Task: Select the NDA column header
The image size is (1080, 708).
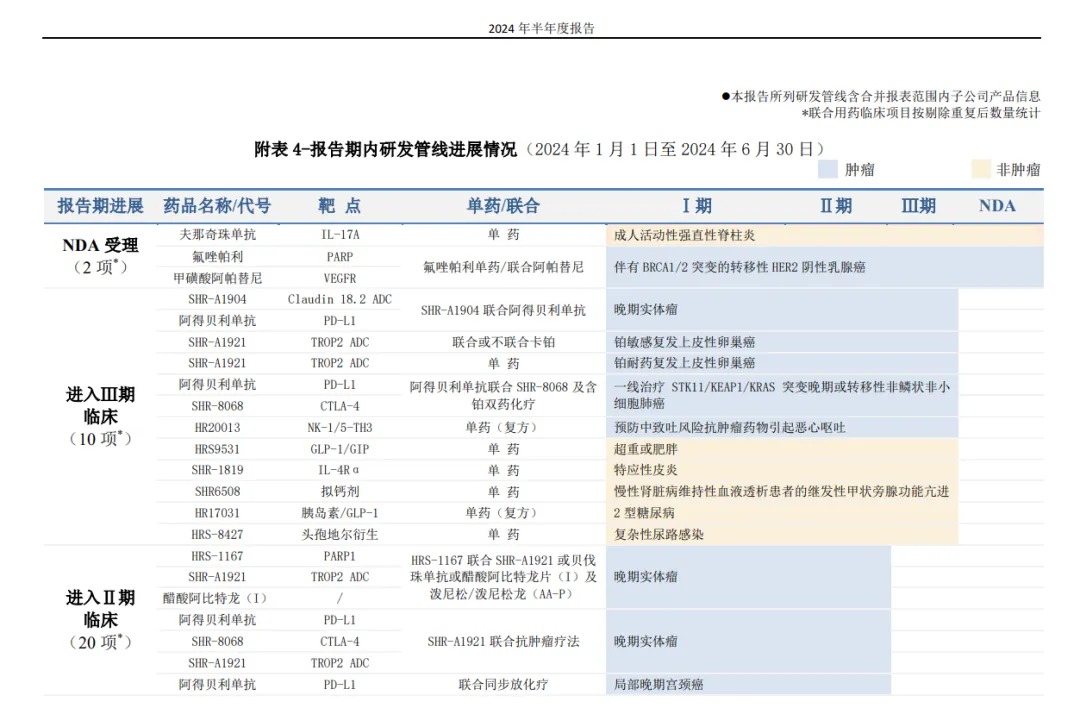Action: pyautogui.click(x=996, y=206)
